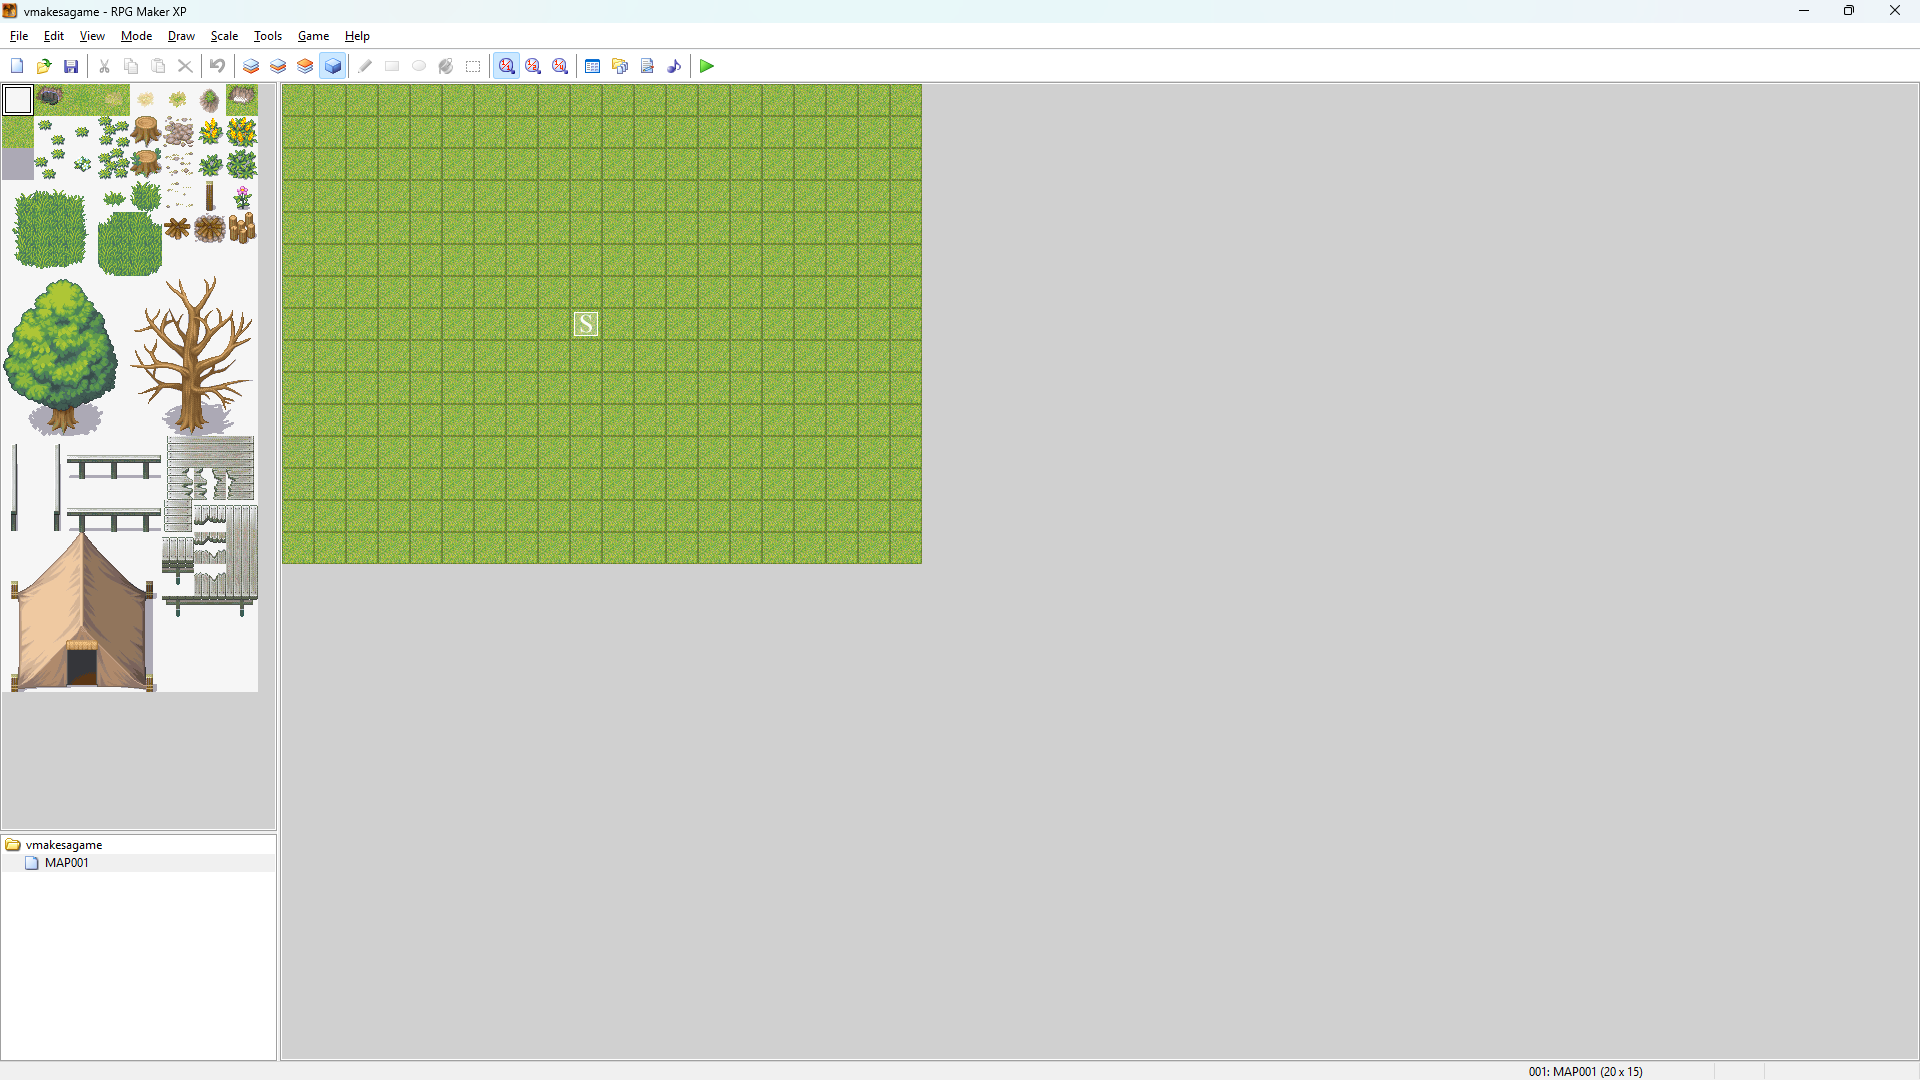Image resolution: width=1920 pixels, height=1080 pixels.
Task: Pick the yellow flower bush tile
Action: click(242, 131)
